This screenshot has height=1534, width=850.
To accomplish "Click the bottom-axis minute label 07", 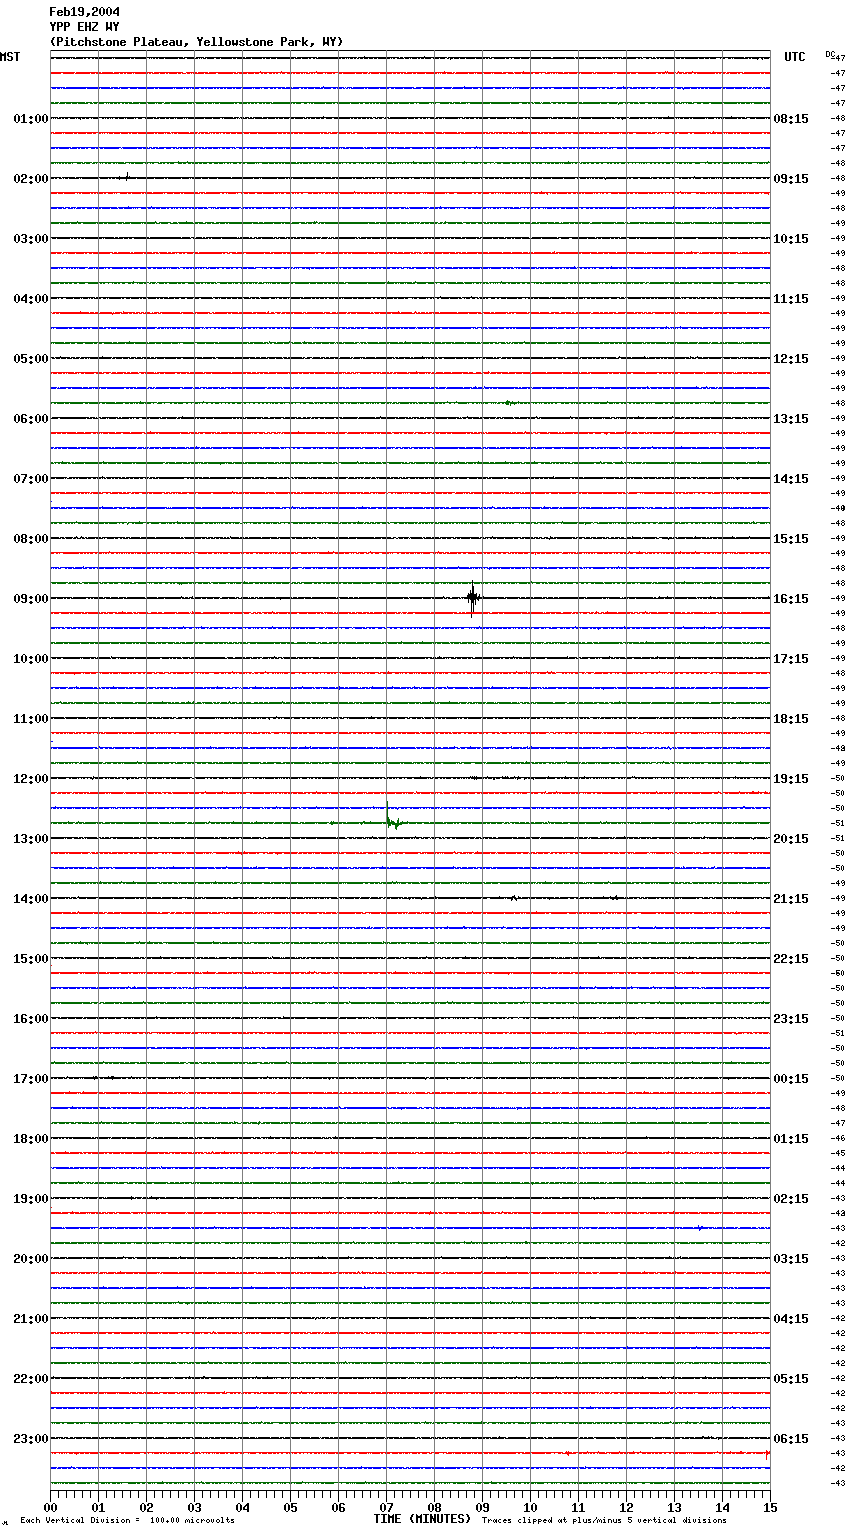I will pyautogui.click(x=386, y=1507).
